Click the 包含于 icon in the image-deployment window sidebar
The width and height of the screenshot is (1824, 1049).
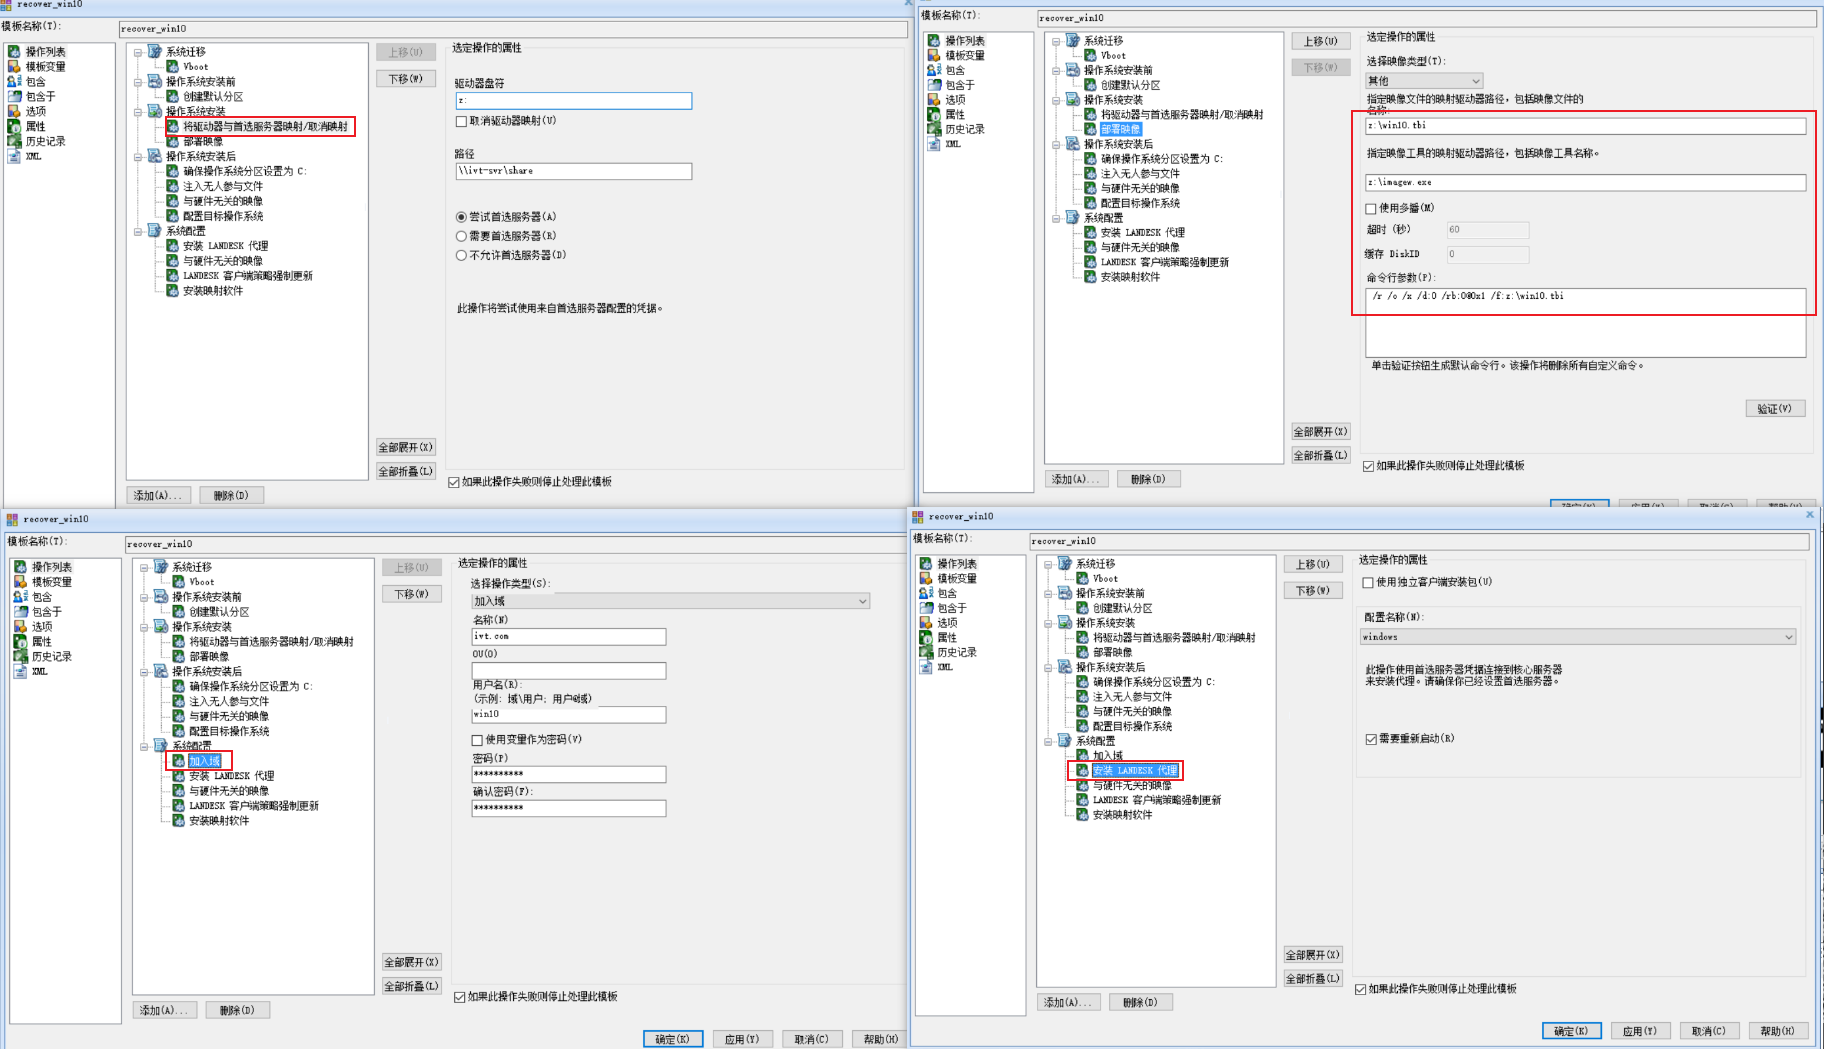933,85
